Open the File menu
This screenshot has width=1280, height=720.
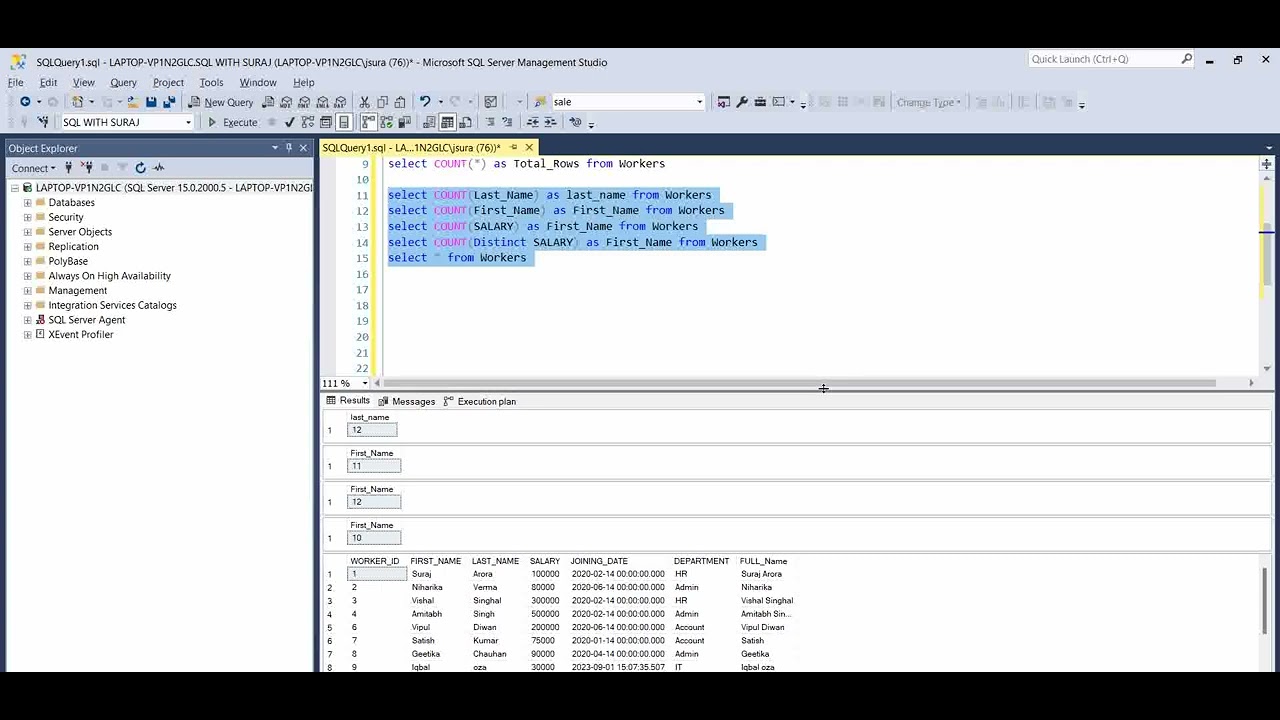[x=16, y=82]
